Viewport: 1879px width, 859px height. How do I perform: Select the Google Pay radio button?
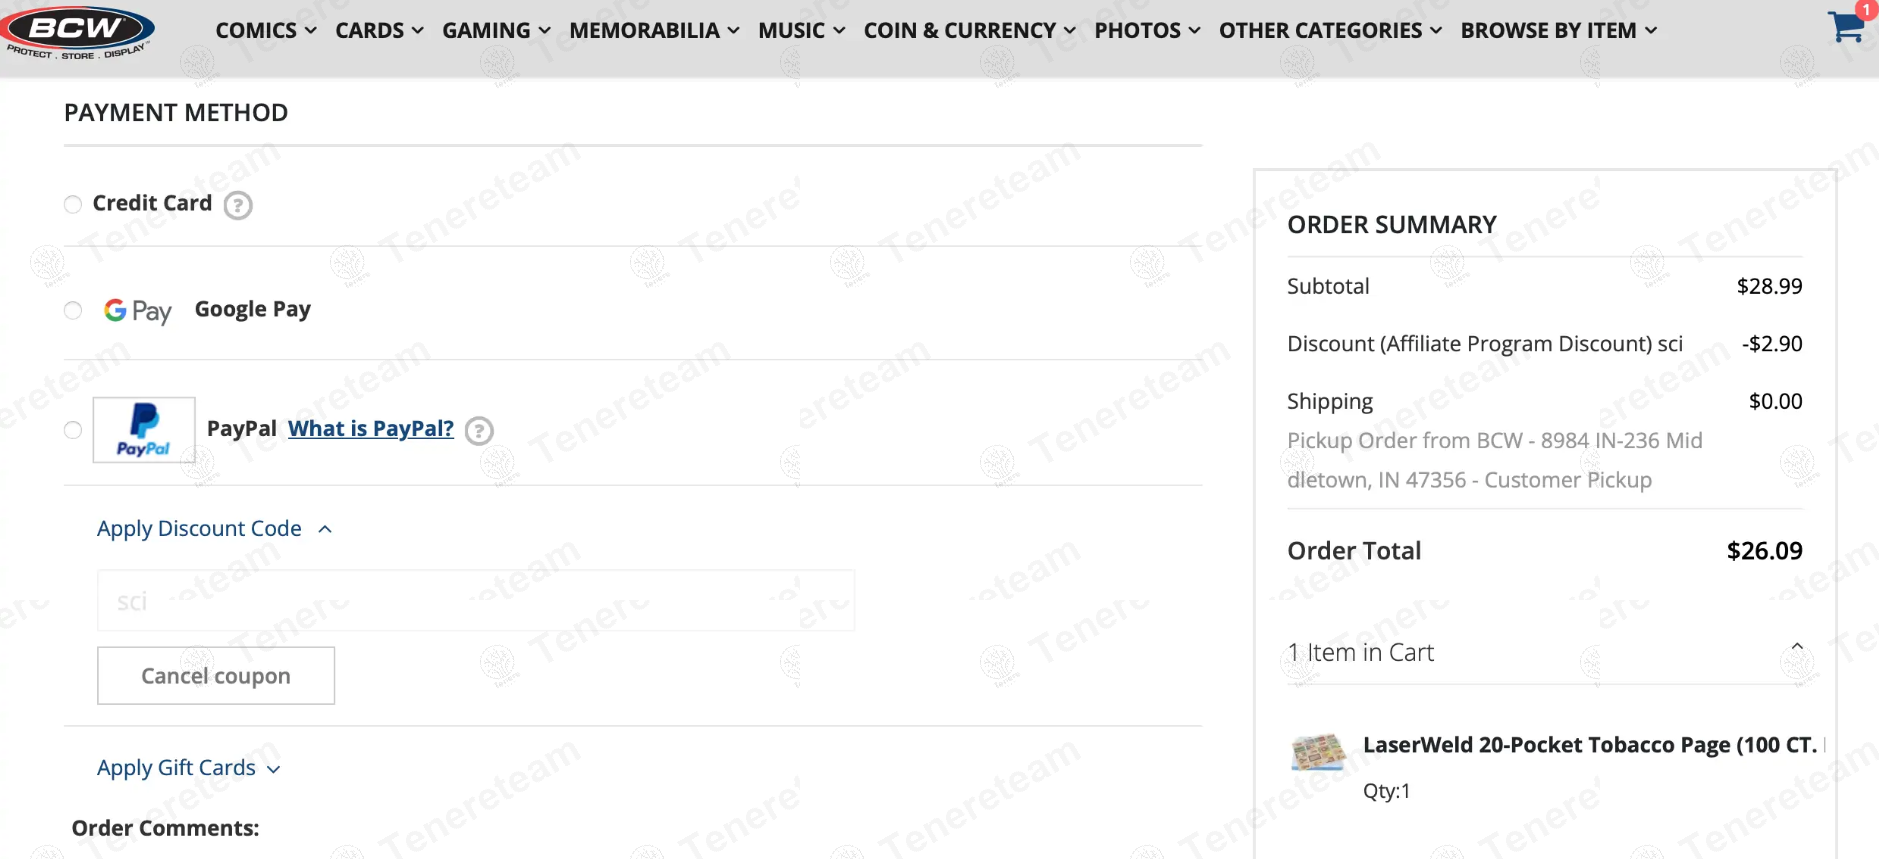coord(73,311)
